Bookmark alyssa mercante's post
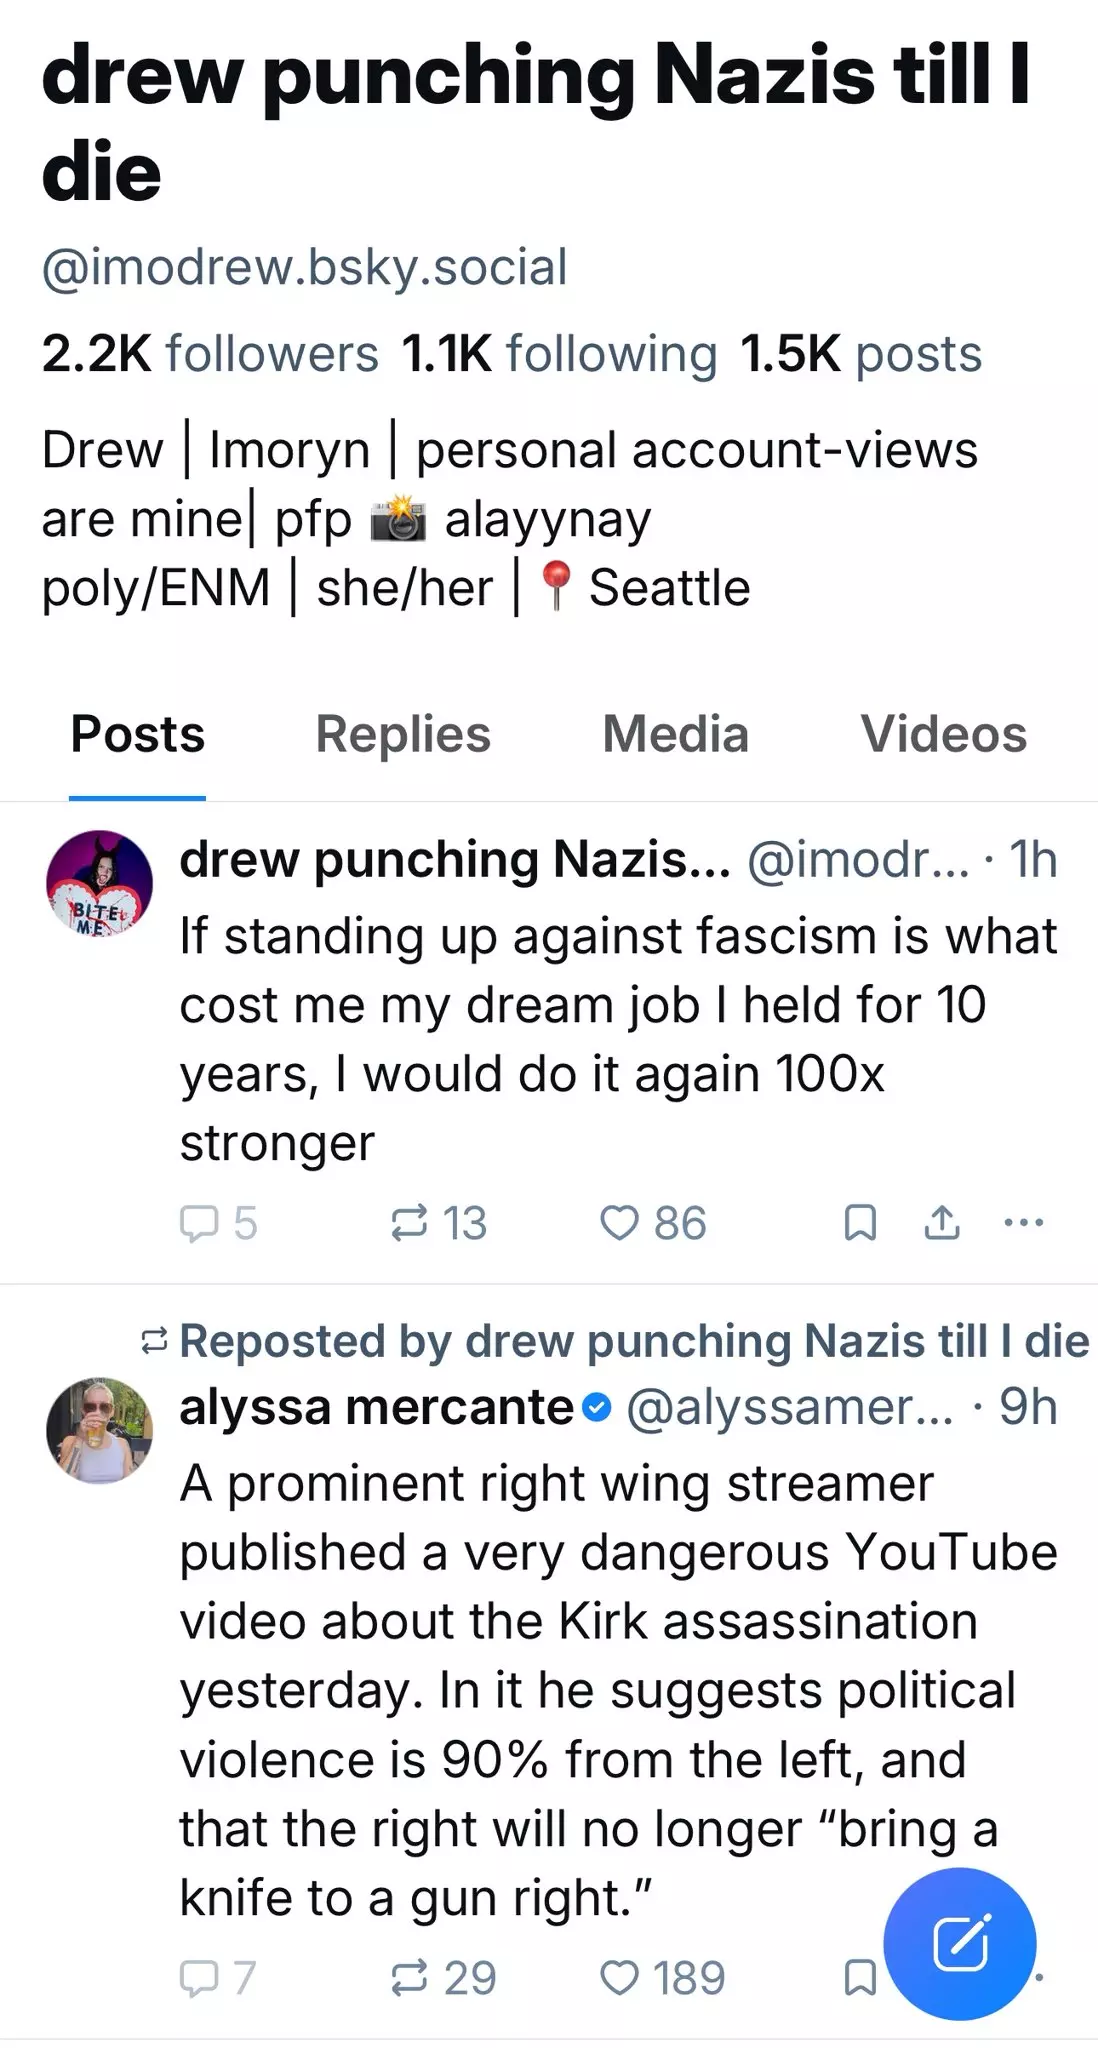This screenshot has width=1098, height=2048. click(x=860, y=1977)
